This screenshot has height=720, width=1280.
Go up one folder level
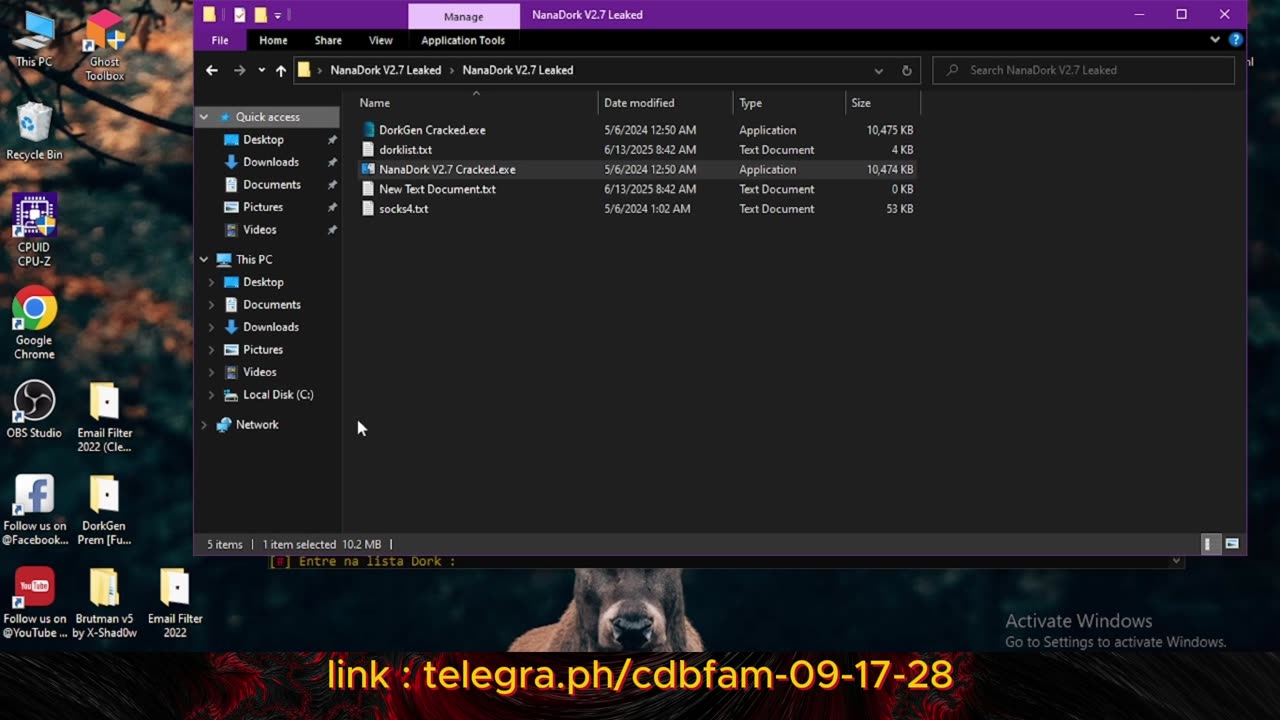281,70
